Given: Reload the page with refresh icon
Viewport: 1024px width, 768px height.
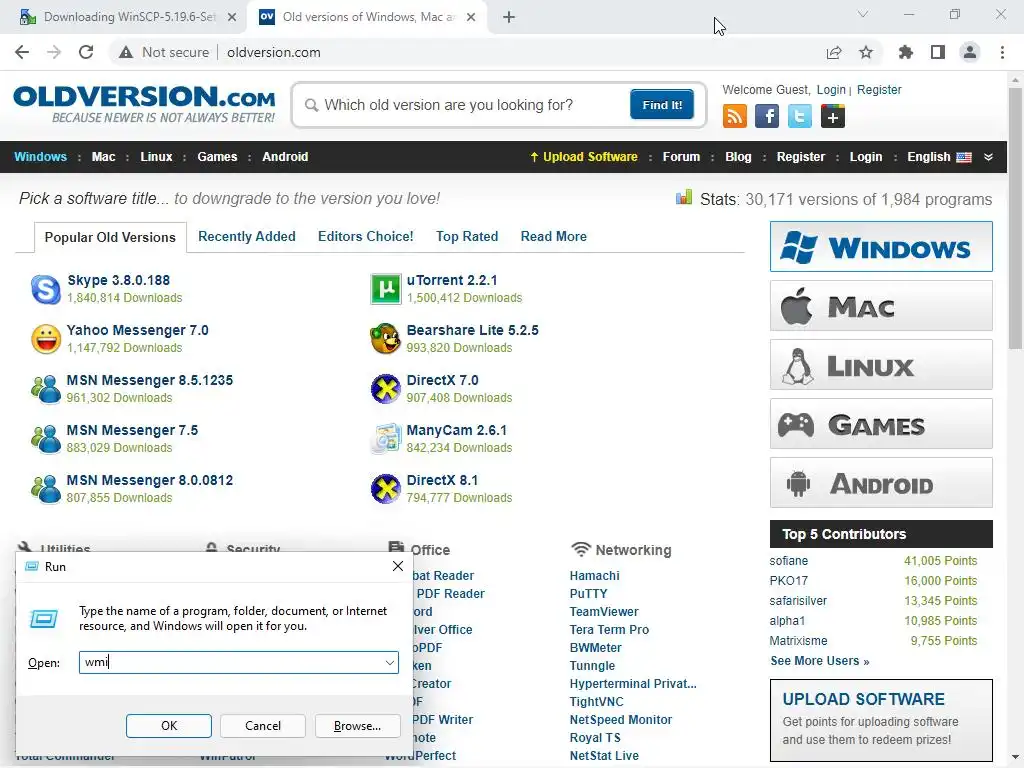Looking at the screenshot, I should 86,52.
